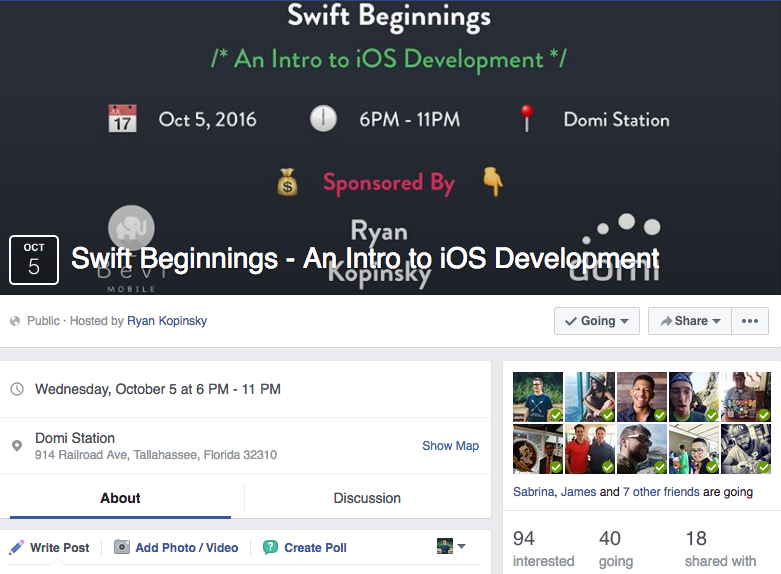The height and width of the screenshot is (574, 781).
Task: Select the Write Post option
Action: [x=59, y=548]
